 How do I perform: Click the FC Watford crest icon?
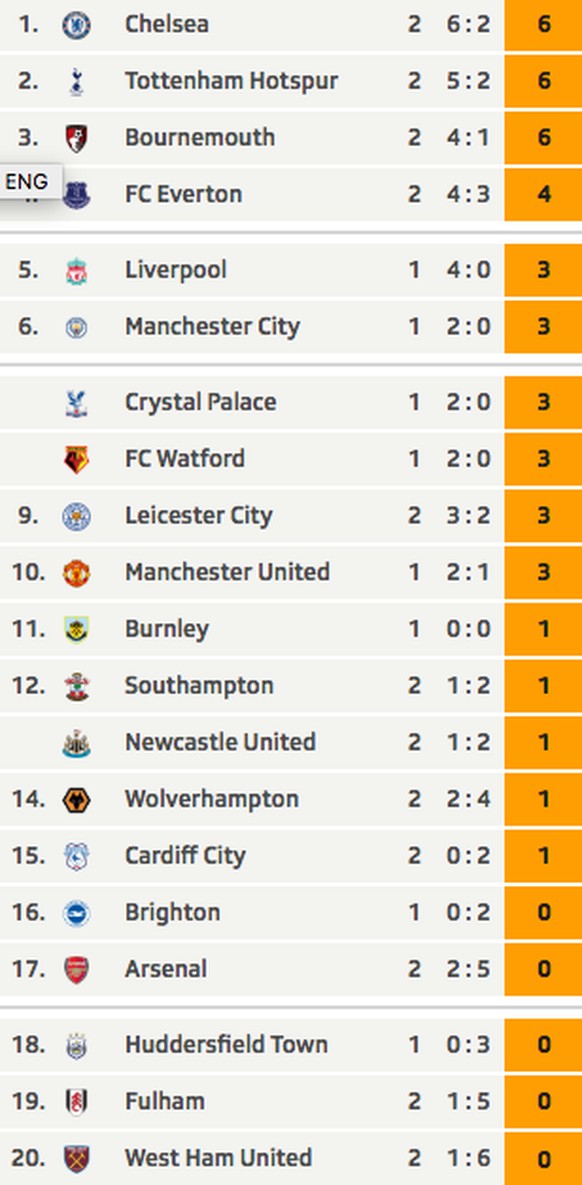76,459
